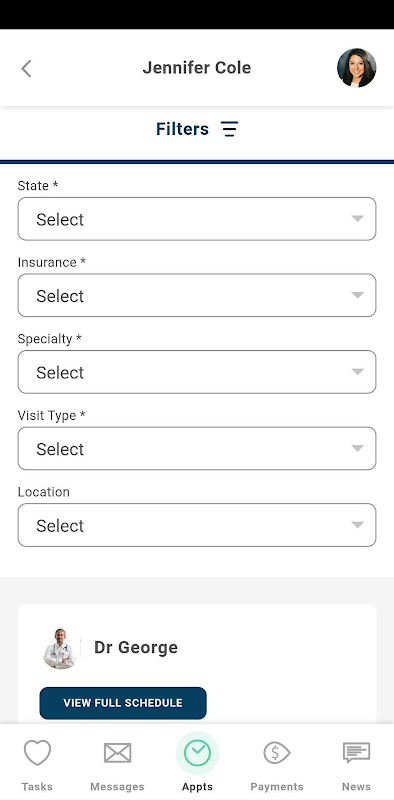Select the Appts clock icon
This screenshot has height=800, width=394.
198,753
